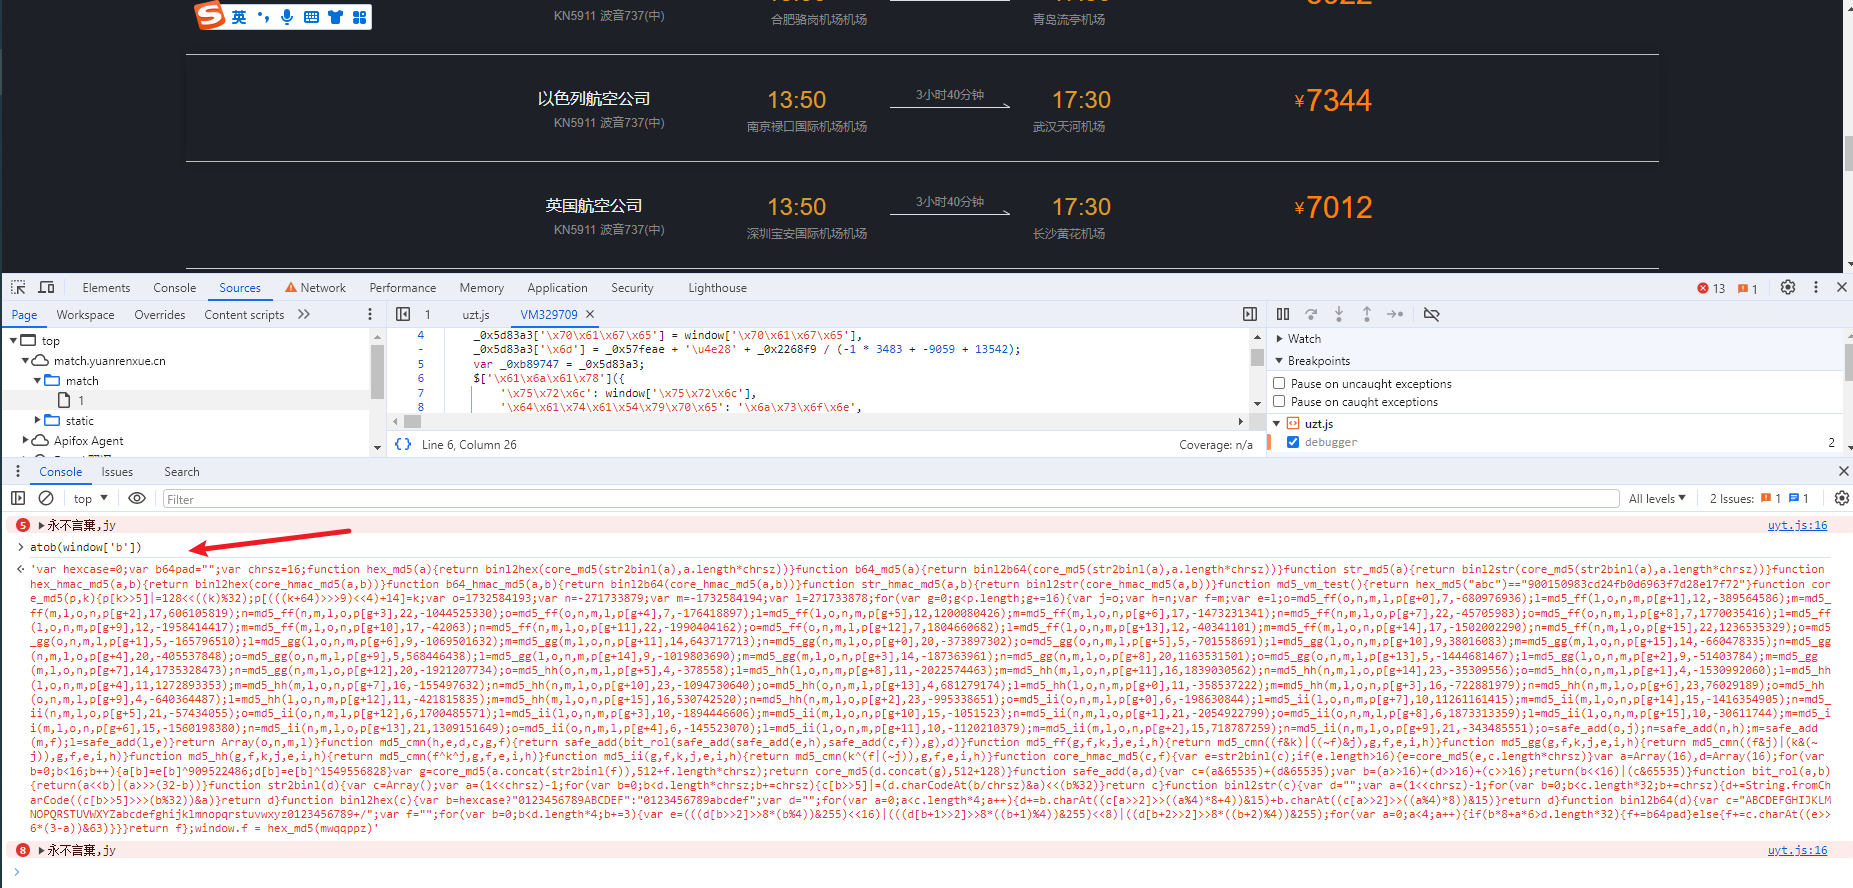This screenshot has width=1853, height=888.
Task: Hide the debugger sidebar pane
Action: [1250, 314]
